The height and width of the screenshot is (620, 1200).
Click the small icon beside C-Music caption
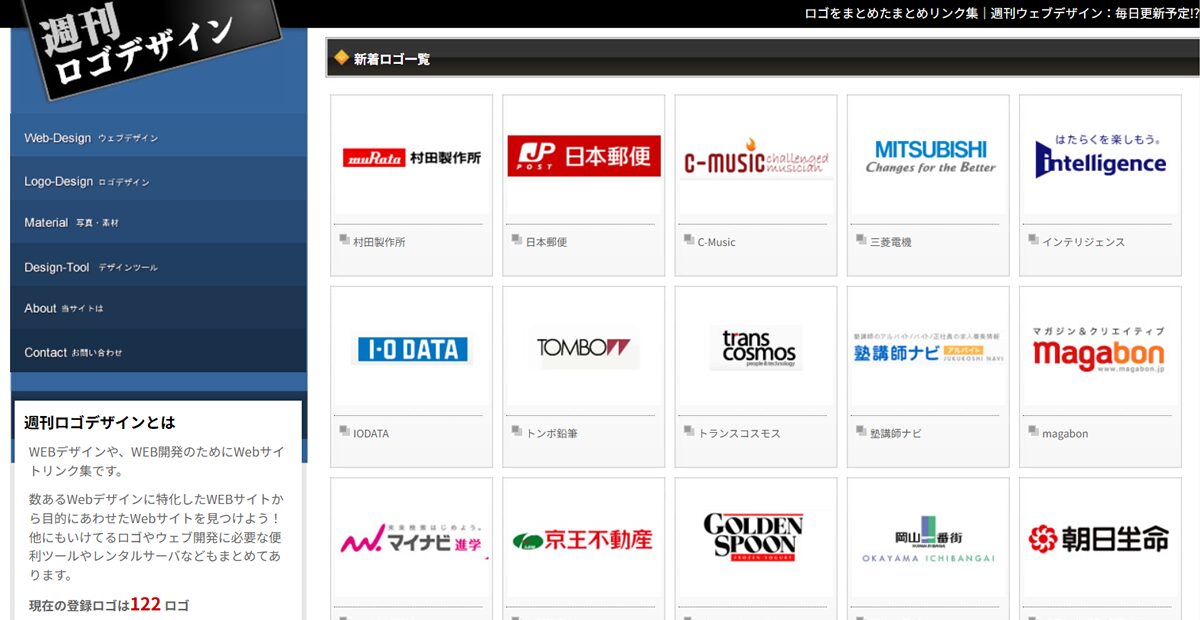click(689, 240)
